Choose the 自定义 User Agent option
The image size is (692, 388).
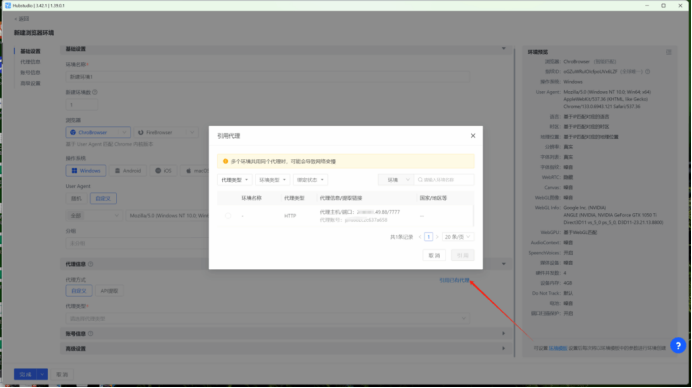[x=103, y=199]
